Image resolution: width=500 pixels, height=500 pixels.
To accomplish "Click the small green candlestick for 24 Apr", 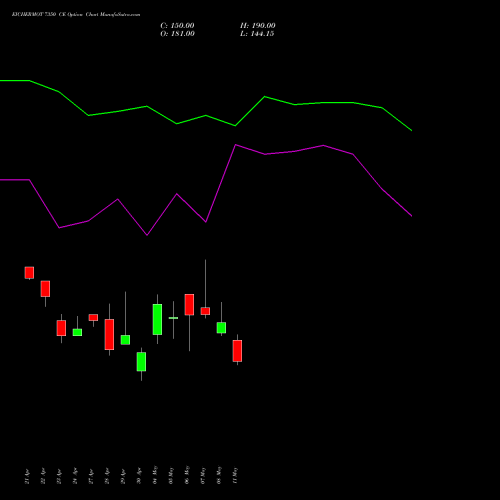I will click(x=77, y=332).
